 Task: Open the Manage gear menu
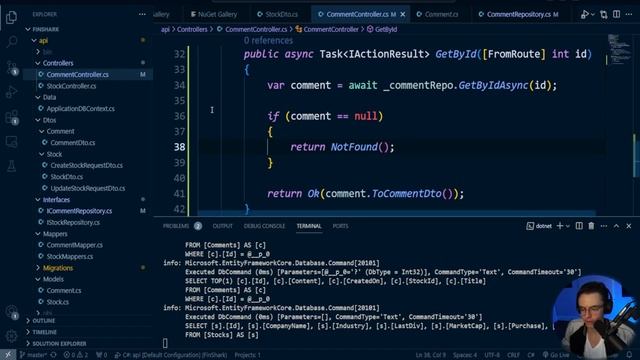[11, 336]
